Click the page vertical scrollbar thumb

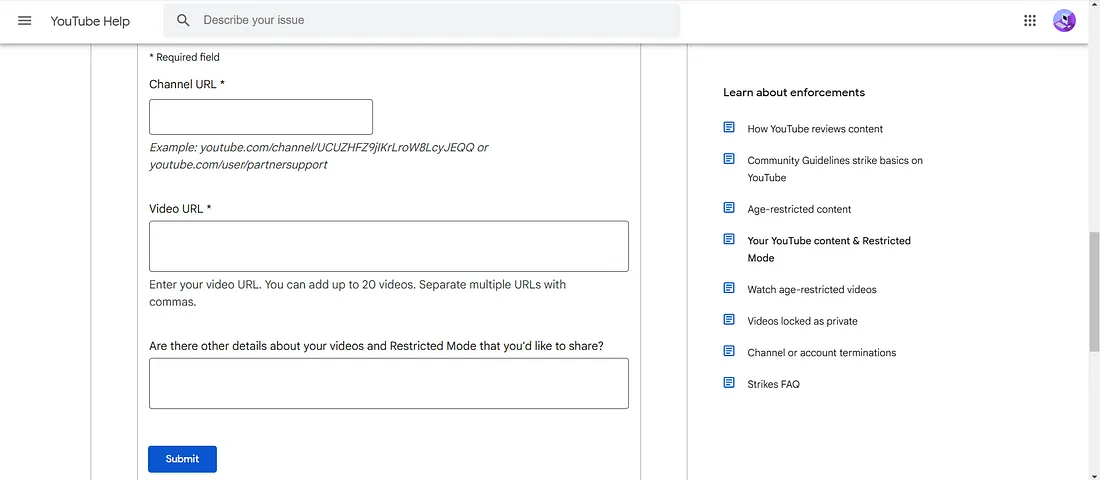1094,291
